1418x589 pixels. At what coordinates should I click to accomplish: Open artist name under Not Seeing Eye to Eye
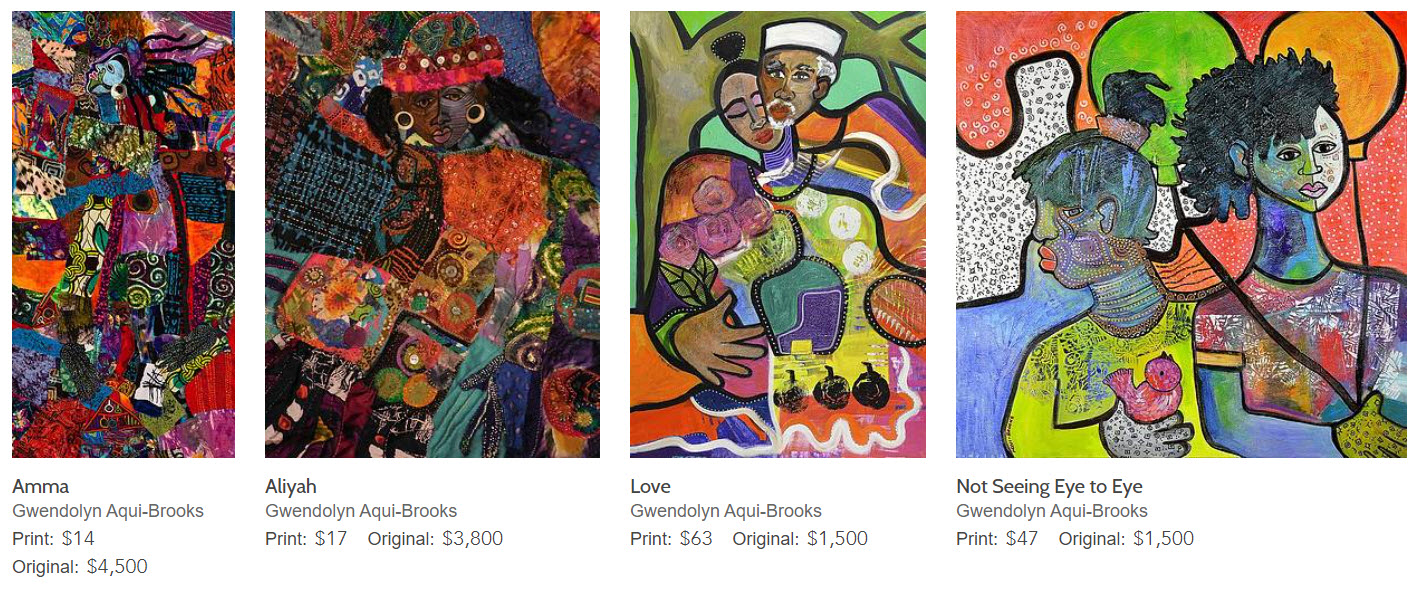[1052, 511]
